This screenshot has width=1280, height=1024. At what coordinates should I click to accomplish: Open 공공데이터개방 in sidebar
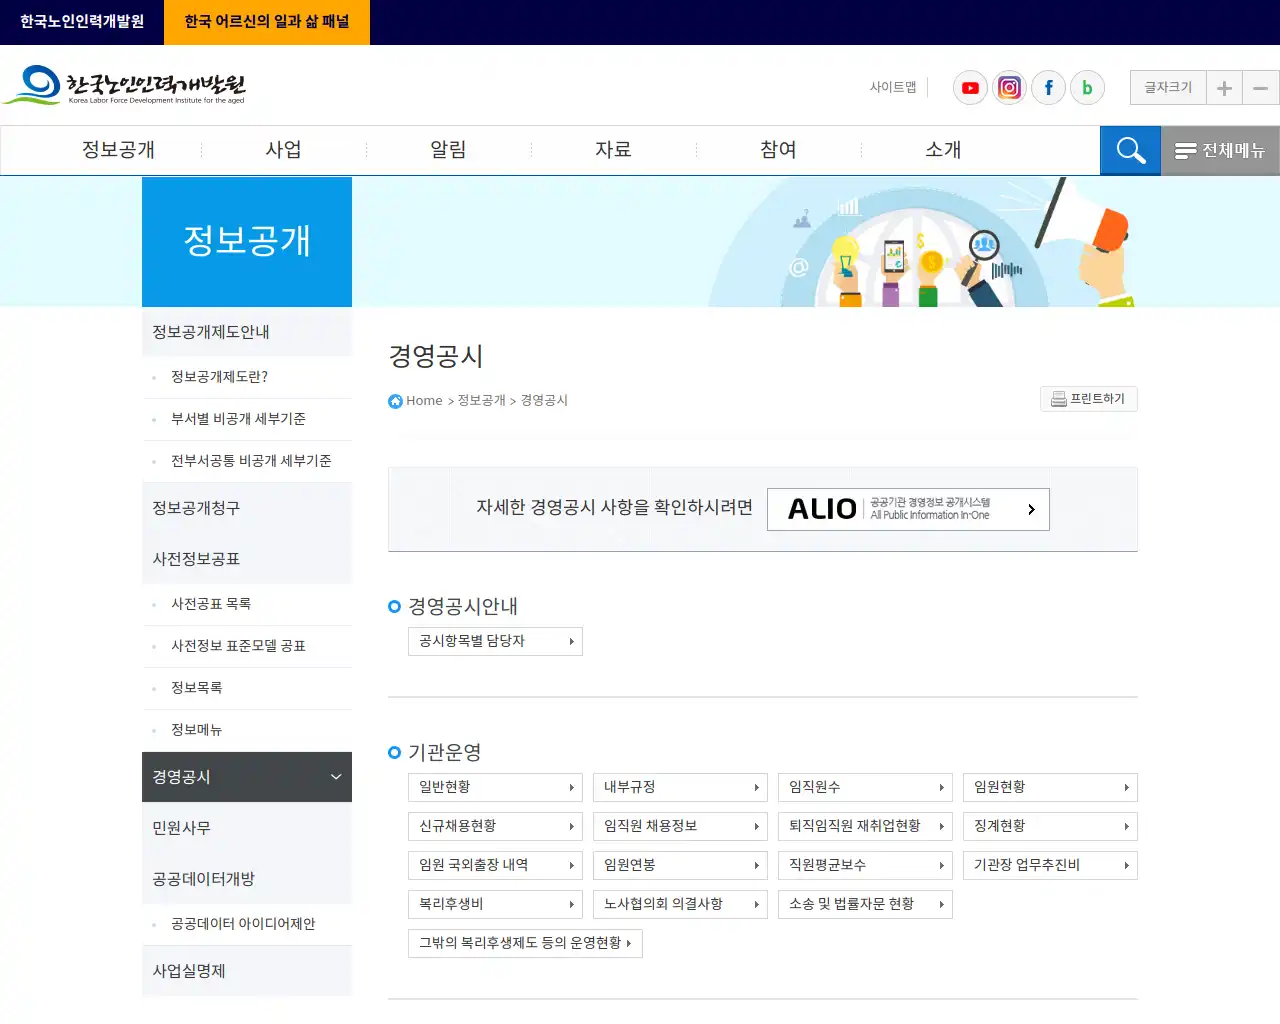tap(247, 879)
